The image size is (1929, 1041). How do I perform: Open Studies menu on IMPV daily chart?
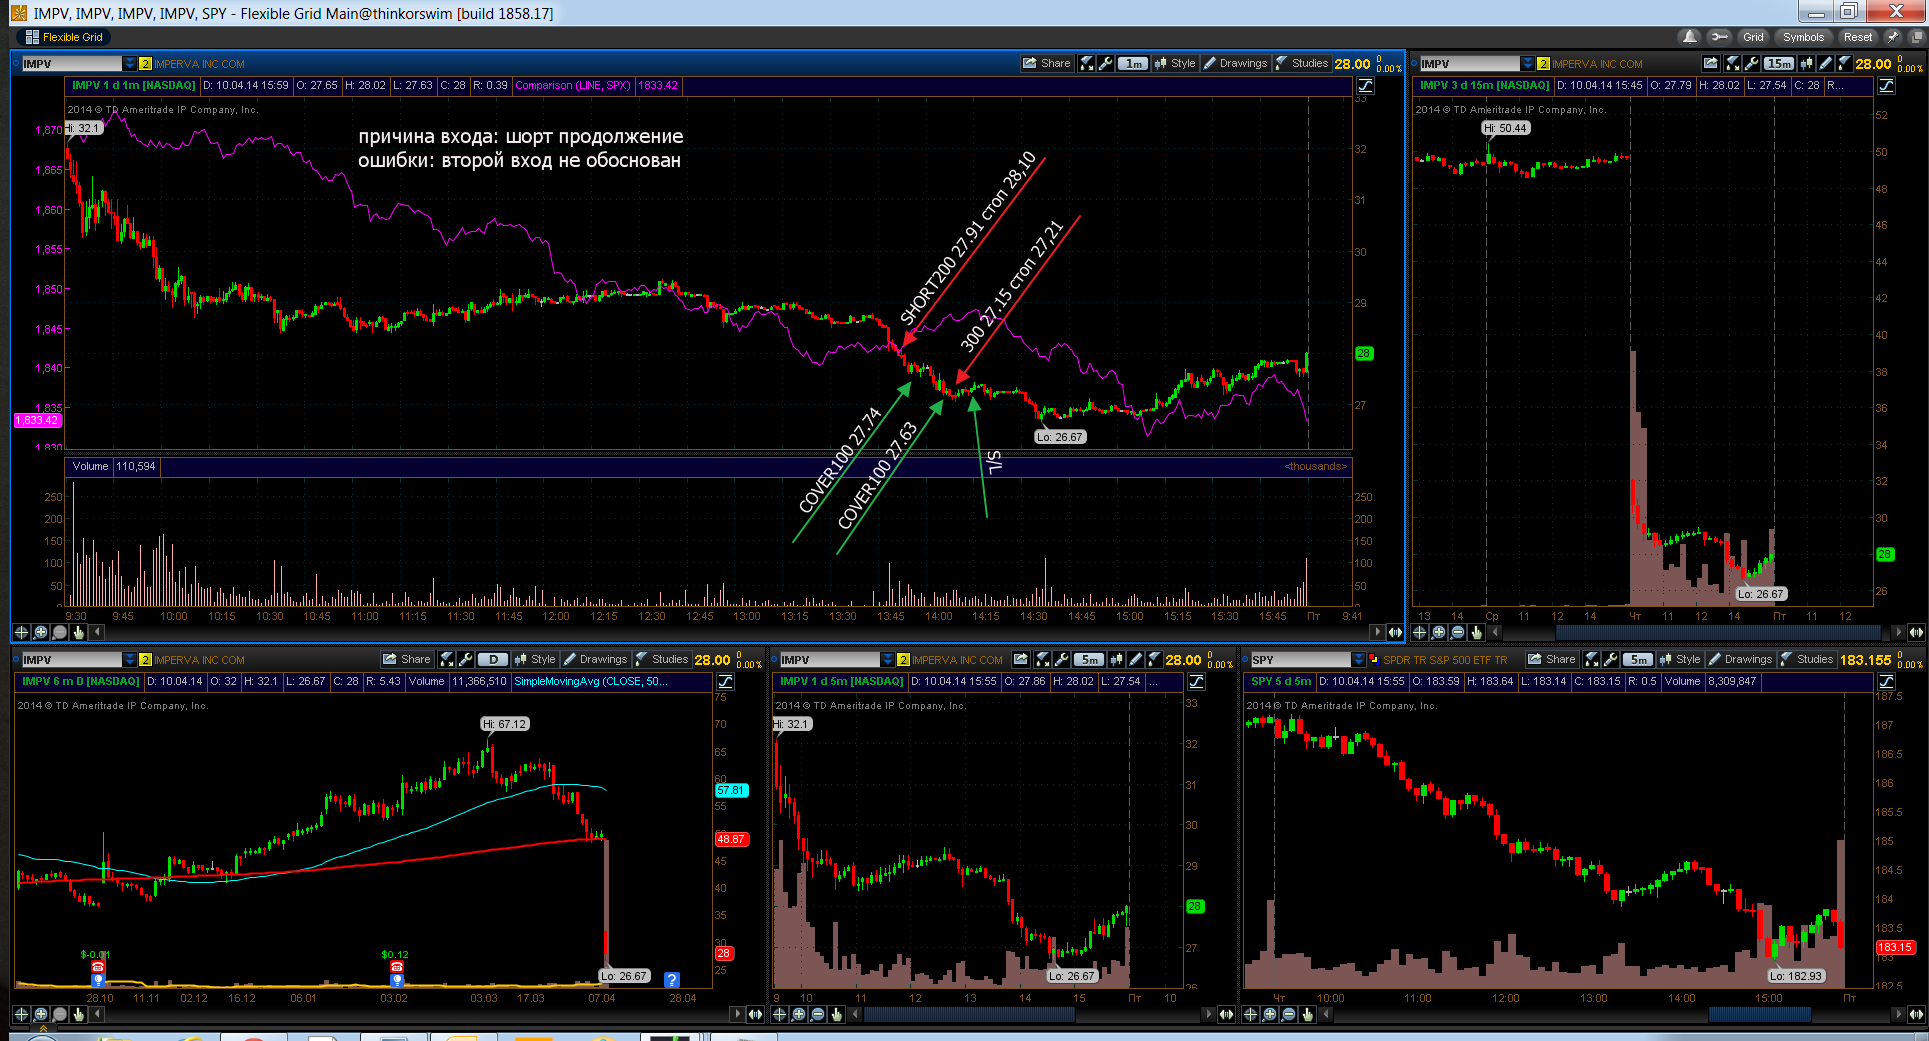[x=662, y=659]
